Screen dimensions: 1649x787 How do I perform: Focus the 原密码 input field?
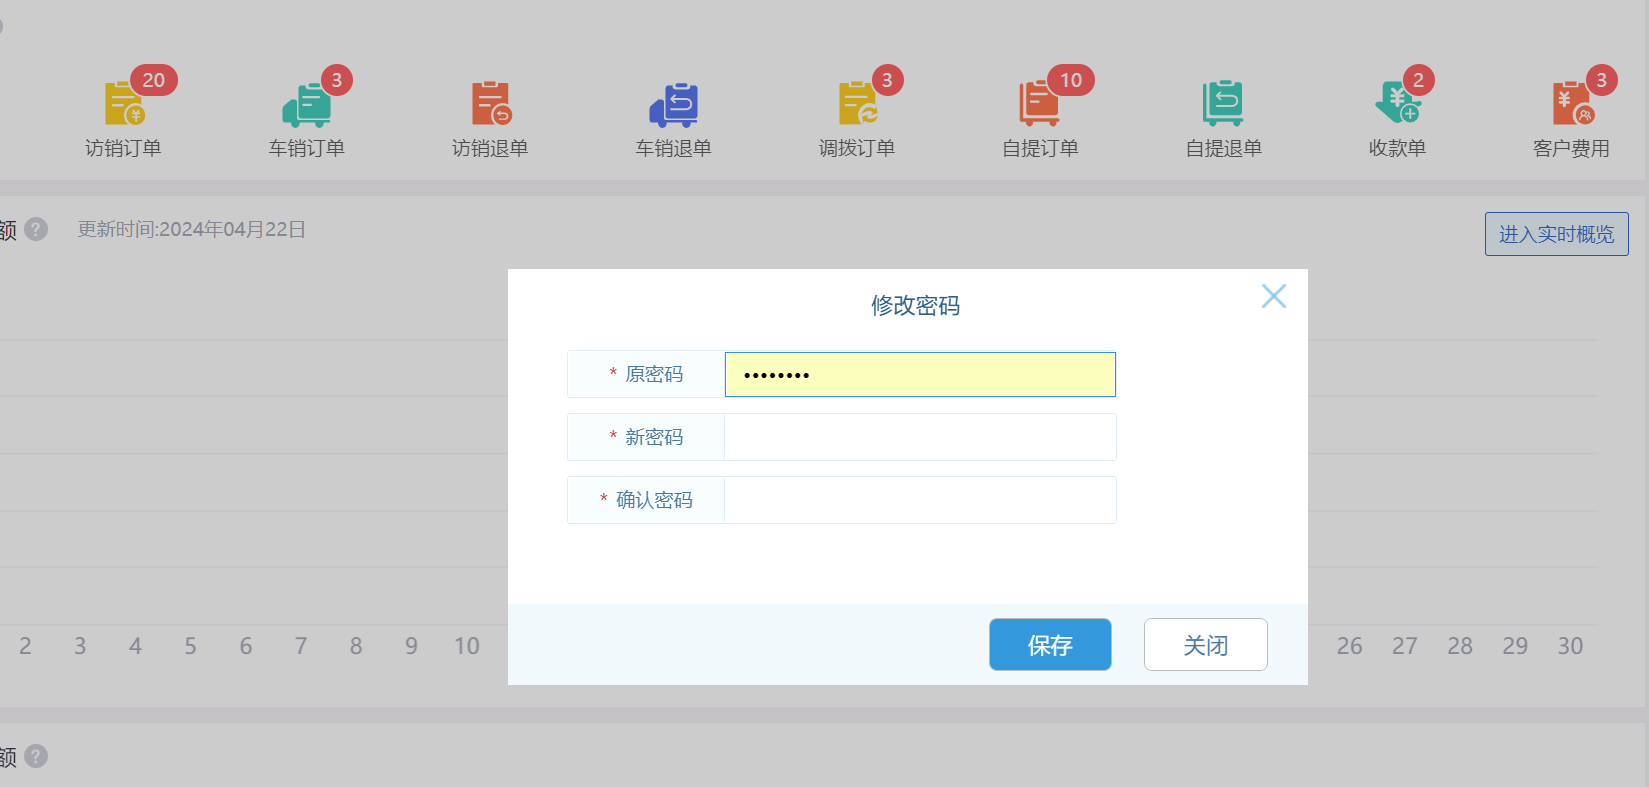click(919, 375)
